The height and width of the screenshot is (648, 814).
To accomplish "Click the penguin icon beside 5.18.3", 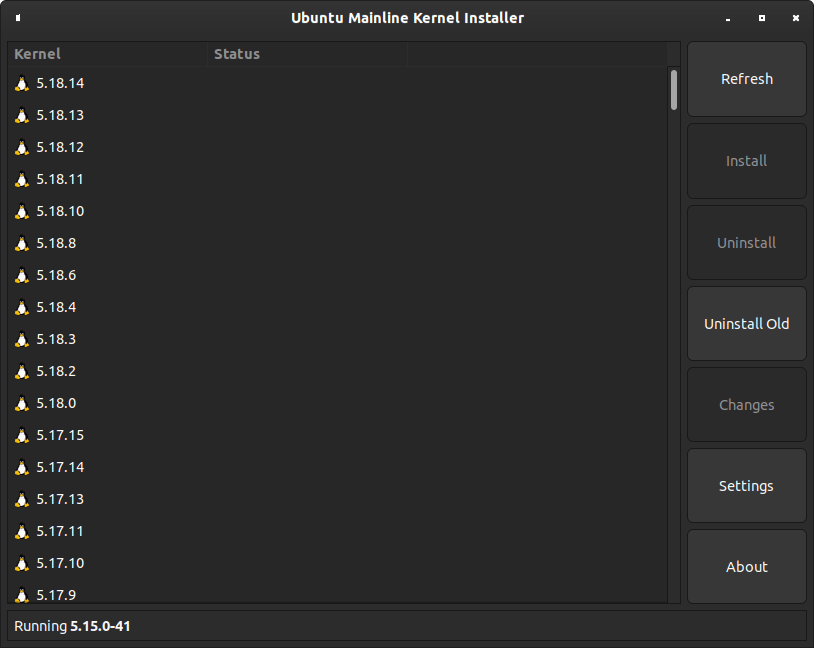I will click(22, 340).
